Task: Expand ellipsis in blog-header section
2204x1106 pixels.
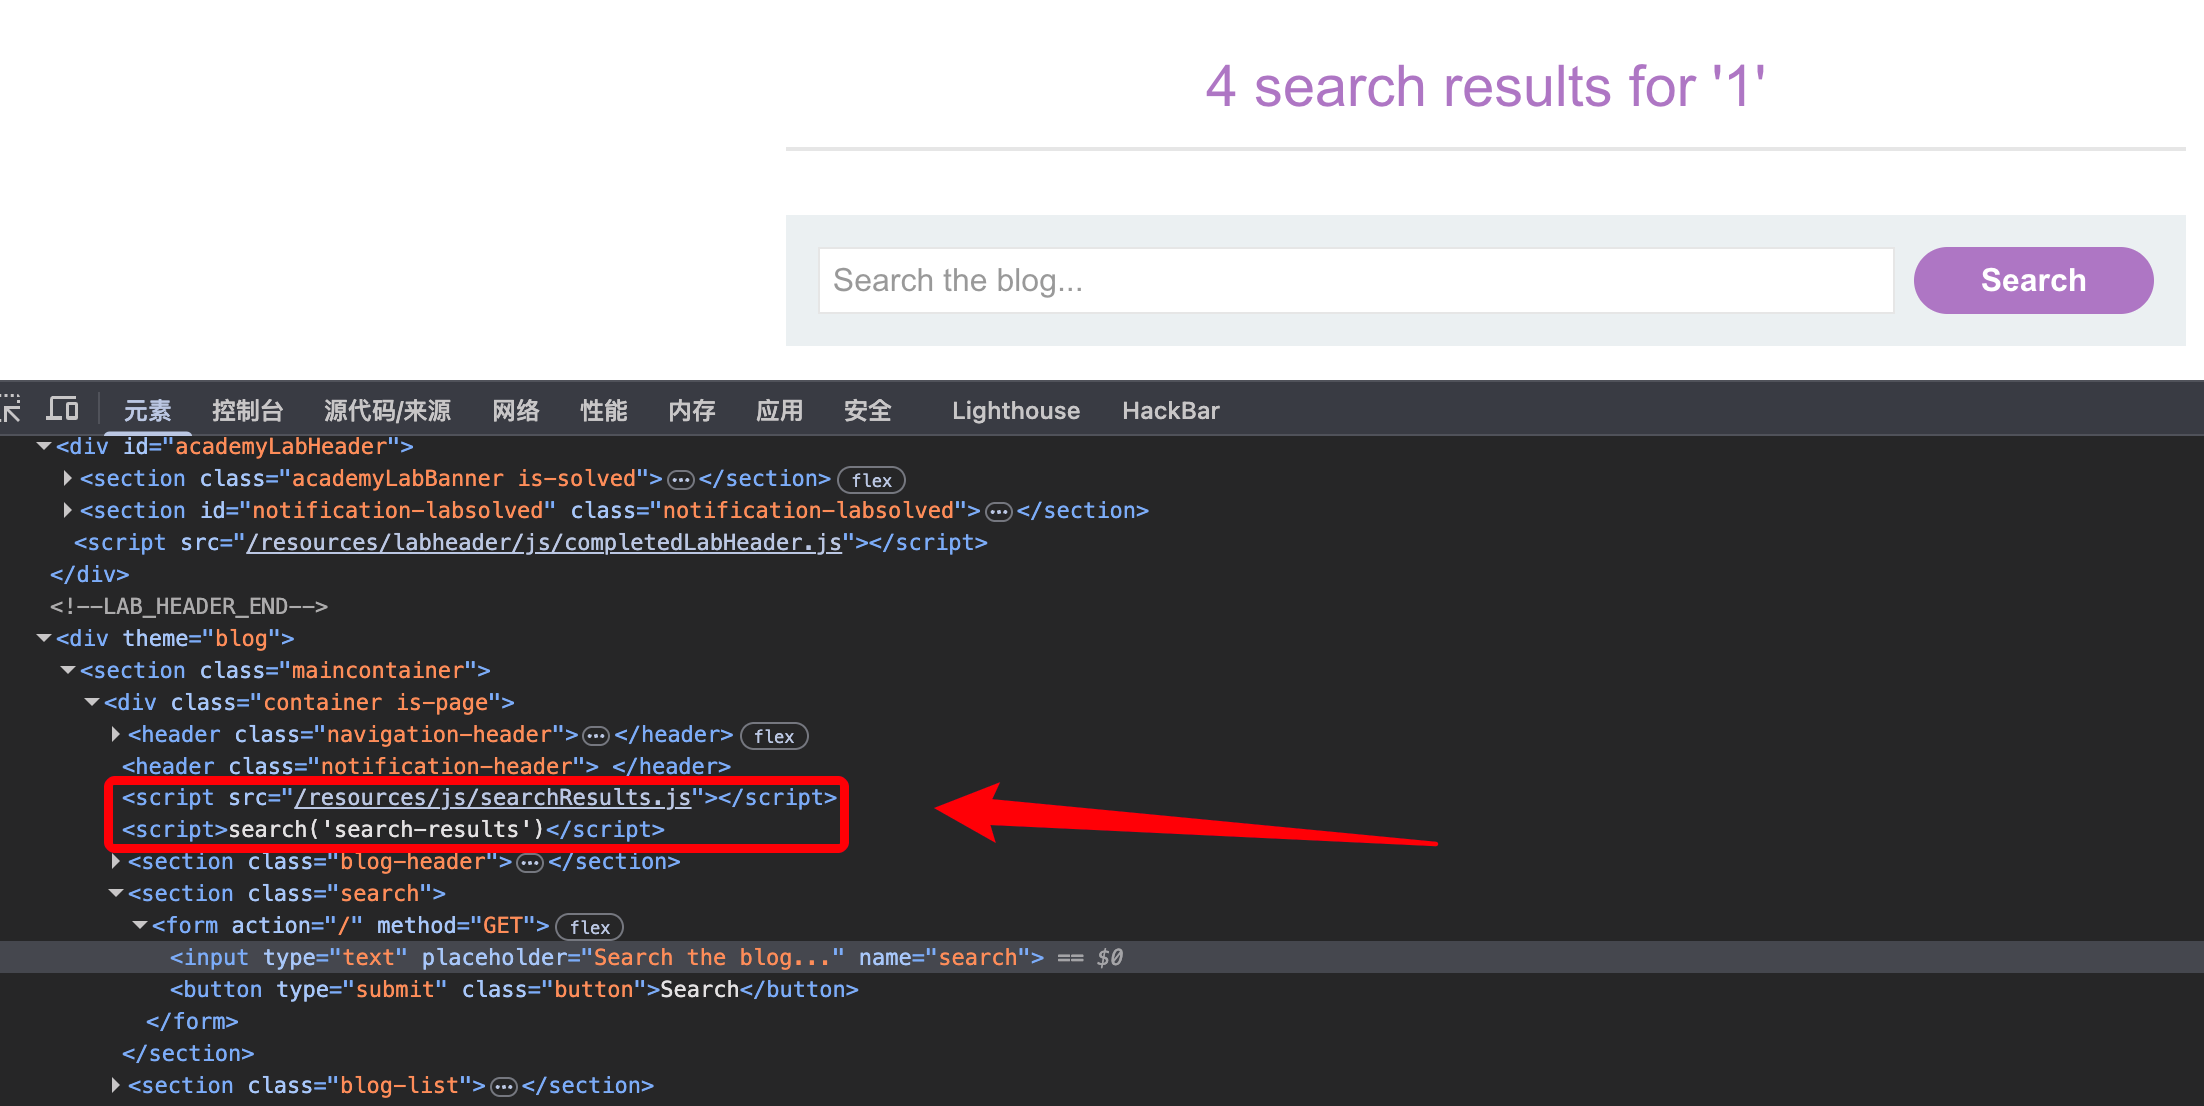Action: pos(530,863)
